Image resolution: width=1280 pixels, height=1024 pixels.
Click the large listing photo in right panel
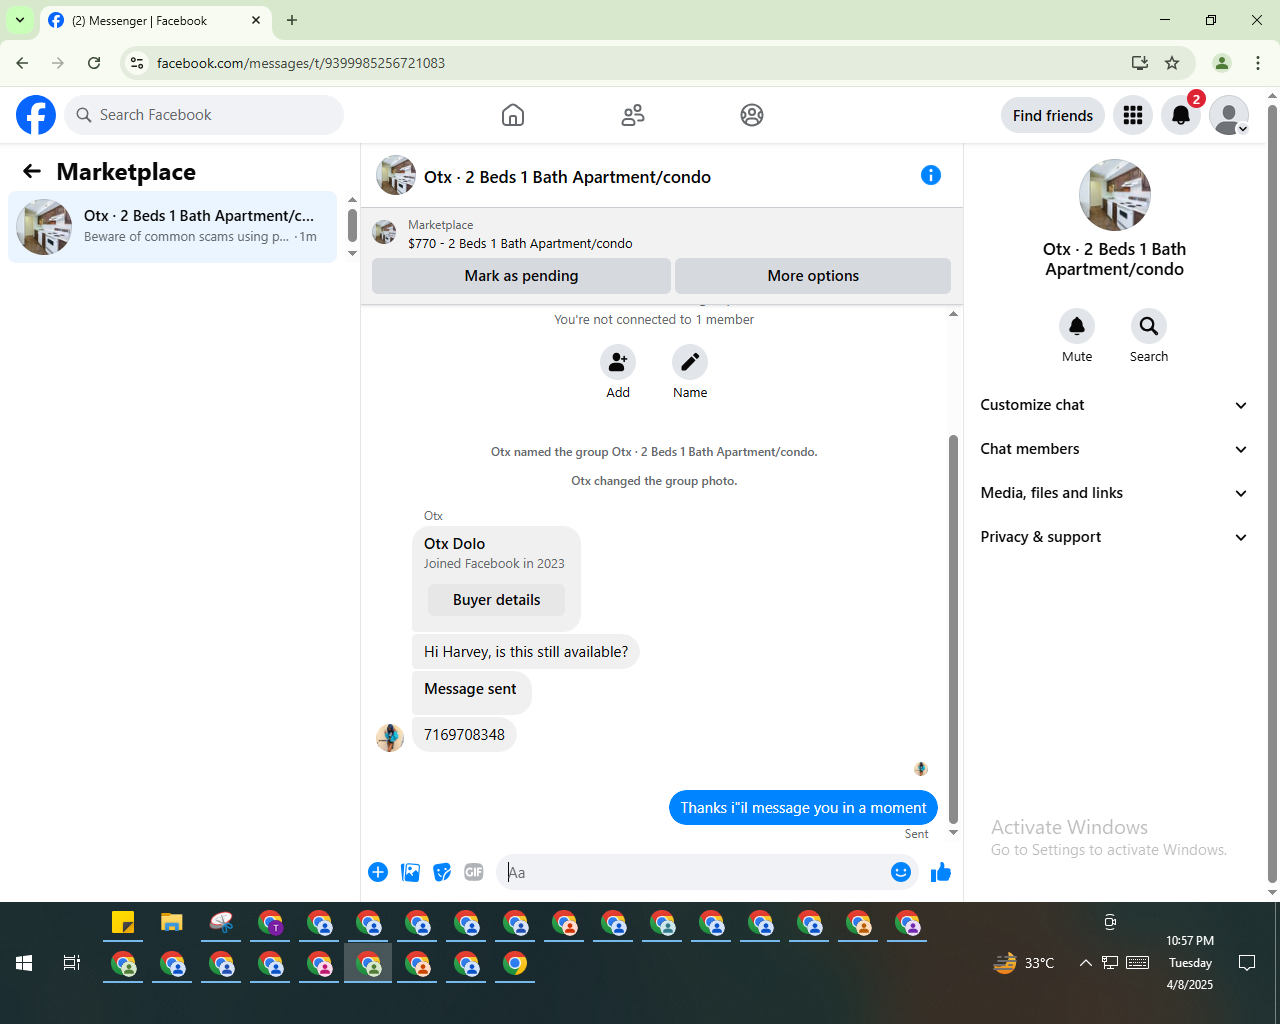[1114, 195]
